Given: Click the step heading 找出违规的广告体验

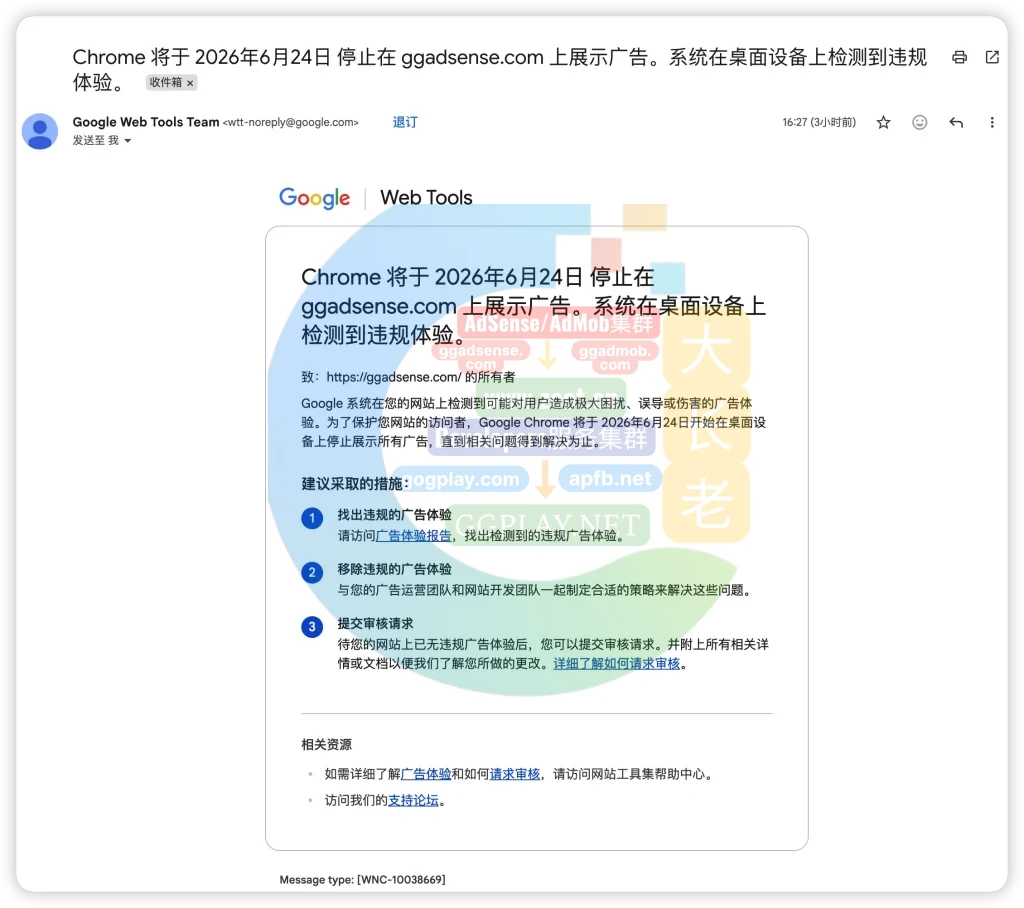Looking at the screenshot, I should tap(394, 515).
